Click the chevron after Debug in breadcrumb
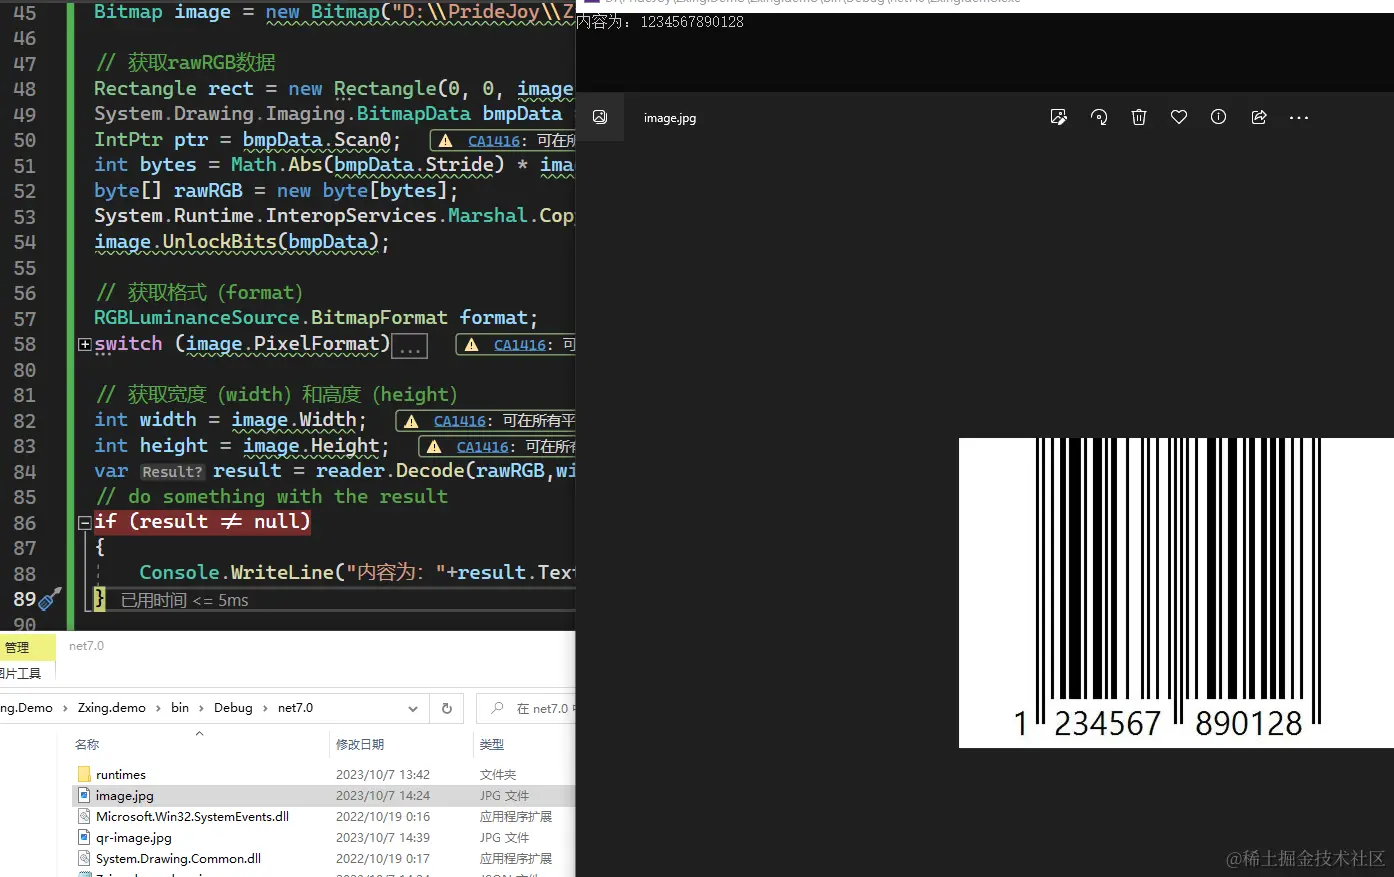Screen dimensions: 1394x877 (266, 708)
